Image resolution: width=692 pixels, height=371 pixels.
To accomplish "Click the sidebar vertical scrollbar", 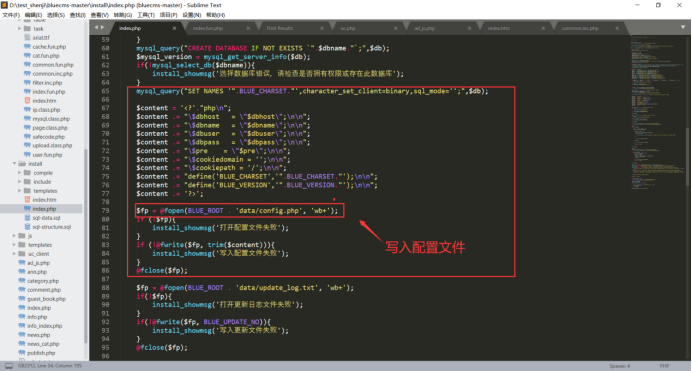I will 86,247.
